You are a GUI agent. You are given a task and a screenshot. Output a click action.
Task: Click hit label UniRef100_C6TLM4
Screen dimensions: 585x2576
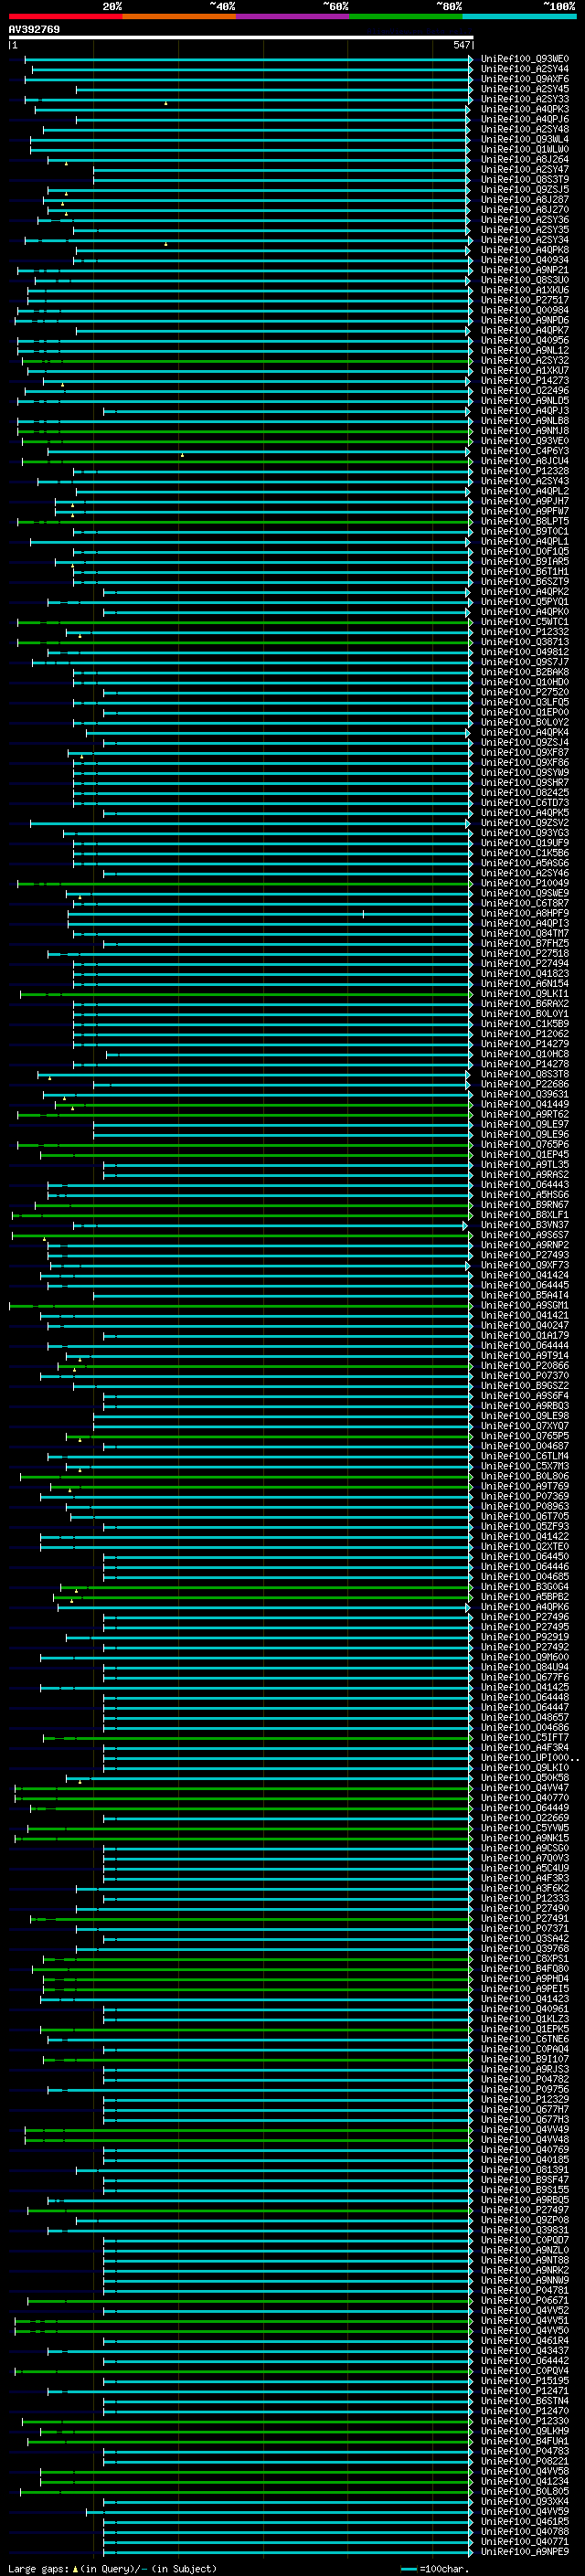(524, 1457)
